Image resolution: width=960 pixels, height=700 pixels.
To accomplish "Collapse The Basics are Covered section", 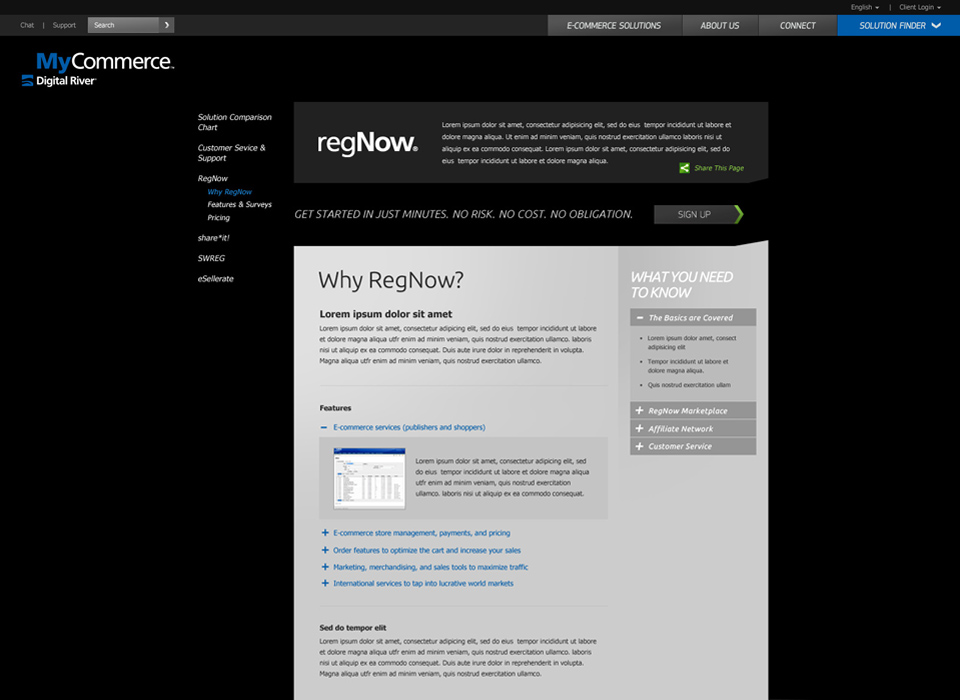I will click(693, 317).
